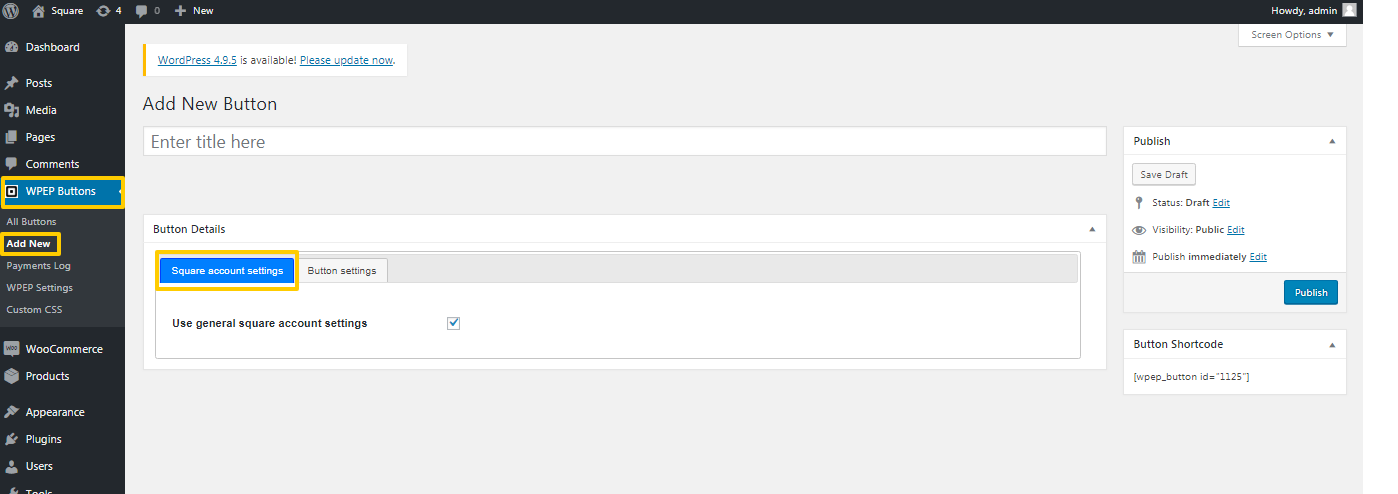Uncheck Use general square account settings
The width and height of the screenshot is (1398, 494).
[x=453, y=323]
